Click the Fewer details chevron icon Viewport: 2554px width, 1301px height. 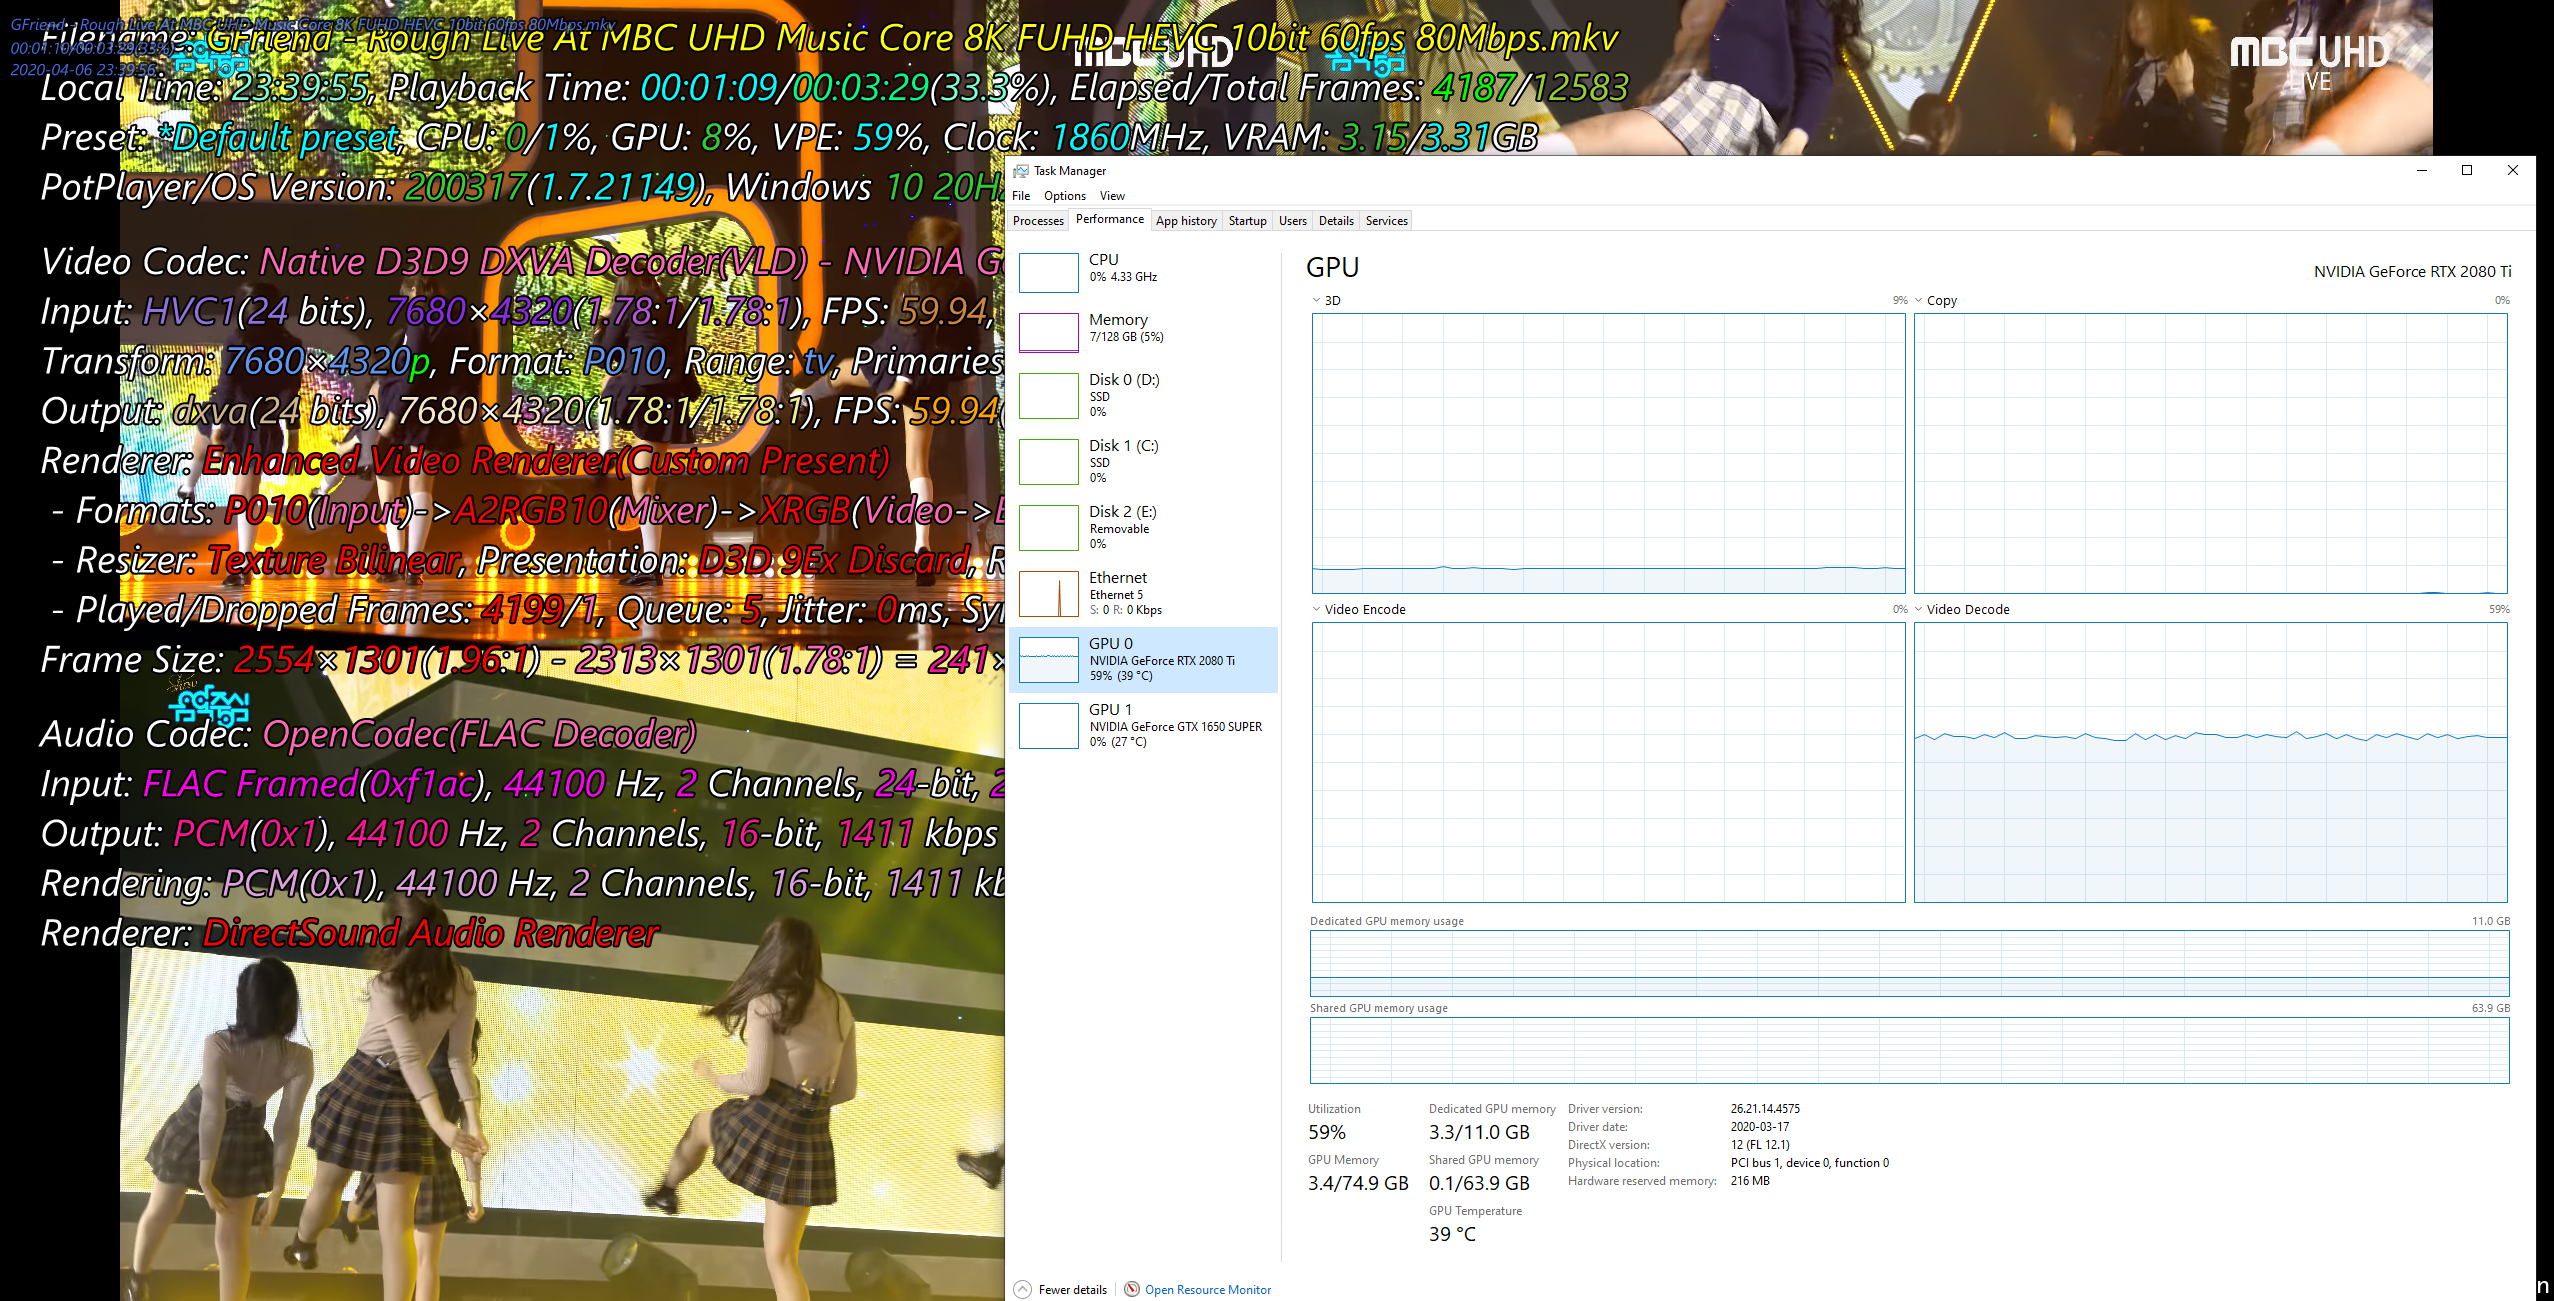tap(1022, 1289)
